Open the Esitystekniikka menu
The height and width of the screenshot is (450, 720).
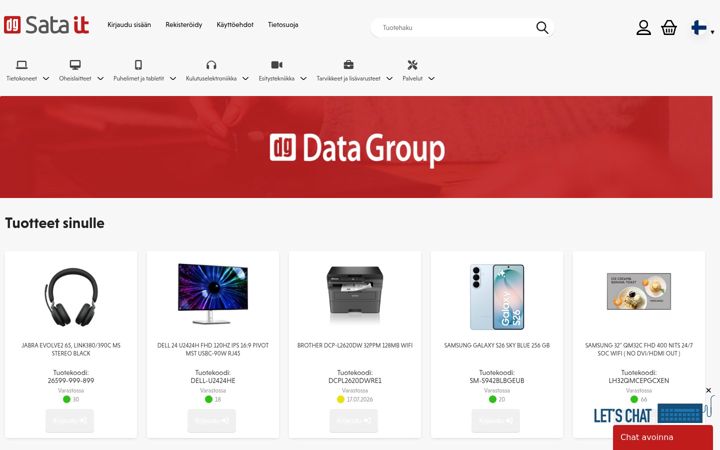[x=276, y=79]
